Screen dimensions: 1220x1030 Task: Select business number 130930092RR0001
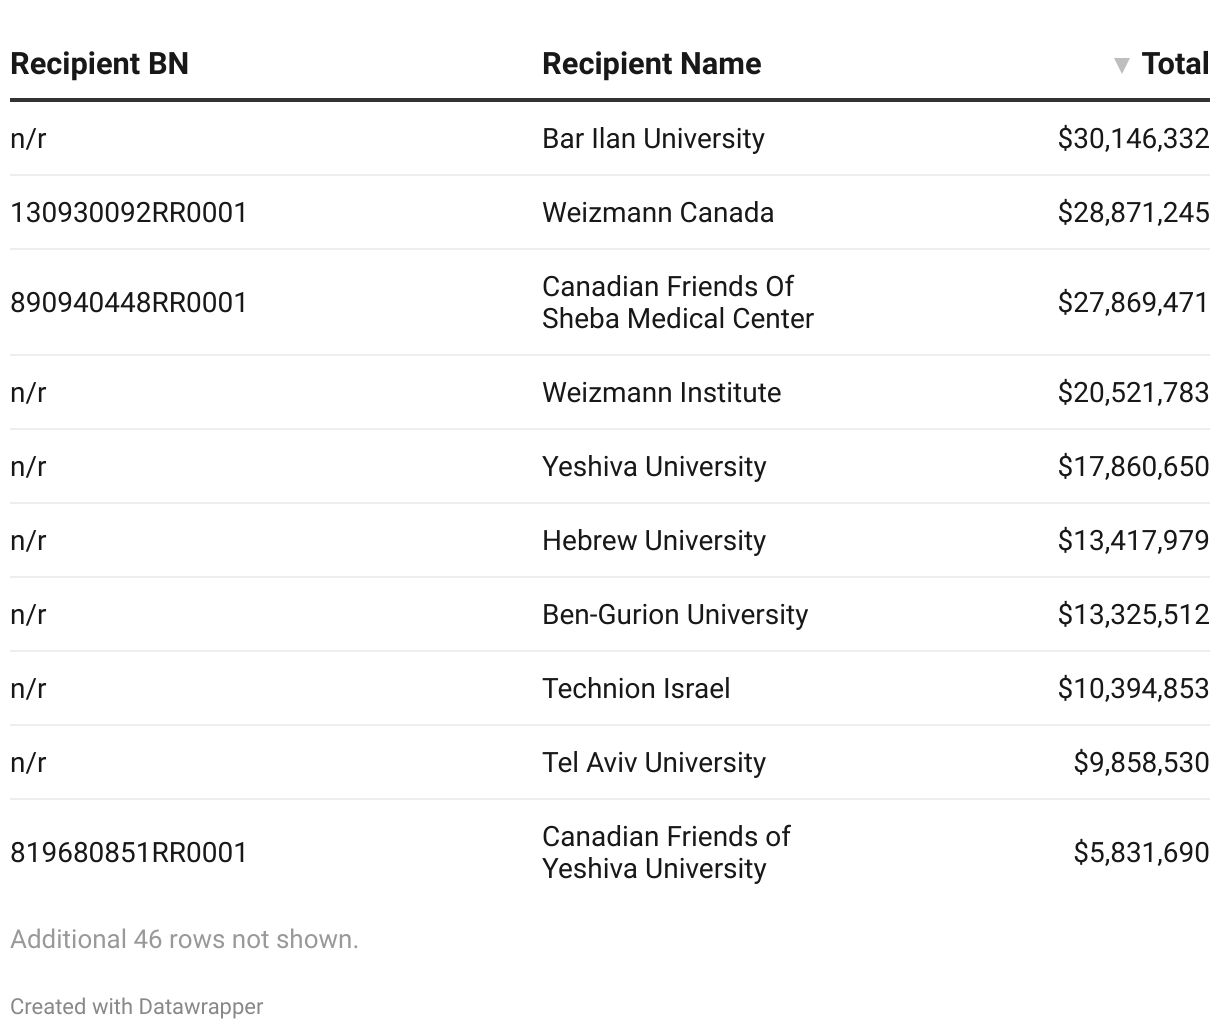pos(129,212)
